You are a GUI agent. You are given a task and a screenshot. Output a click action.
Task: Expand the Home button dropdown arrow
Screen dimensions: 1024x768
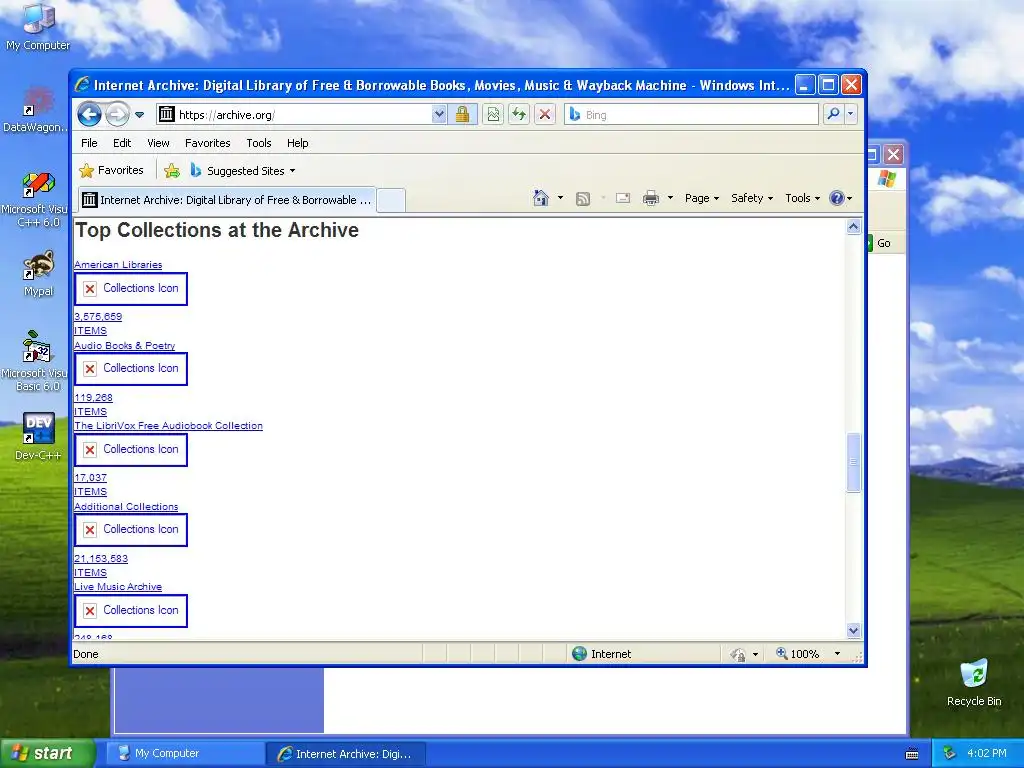560,198
